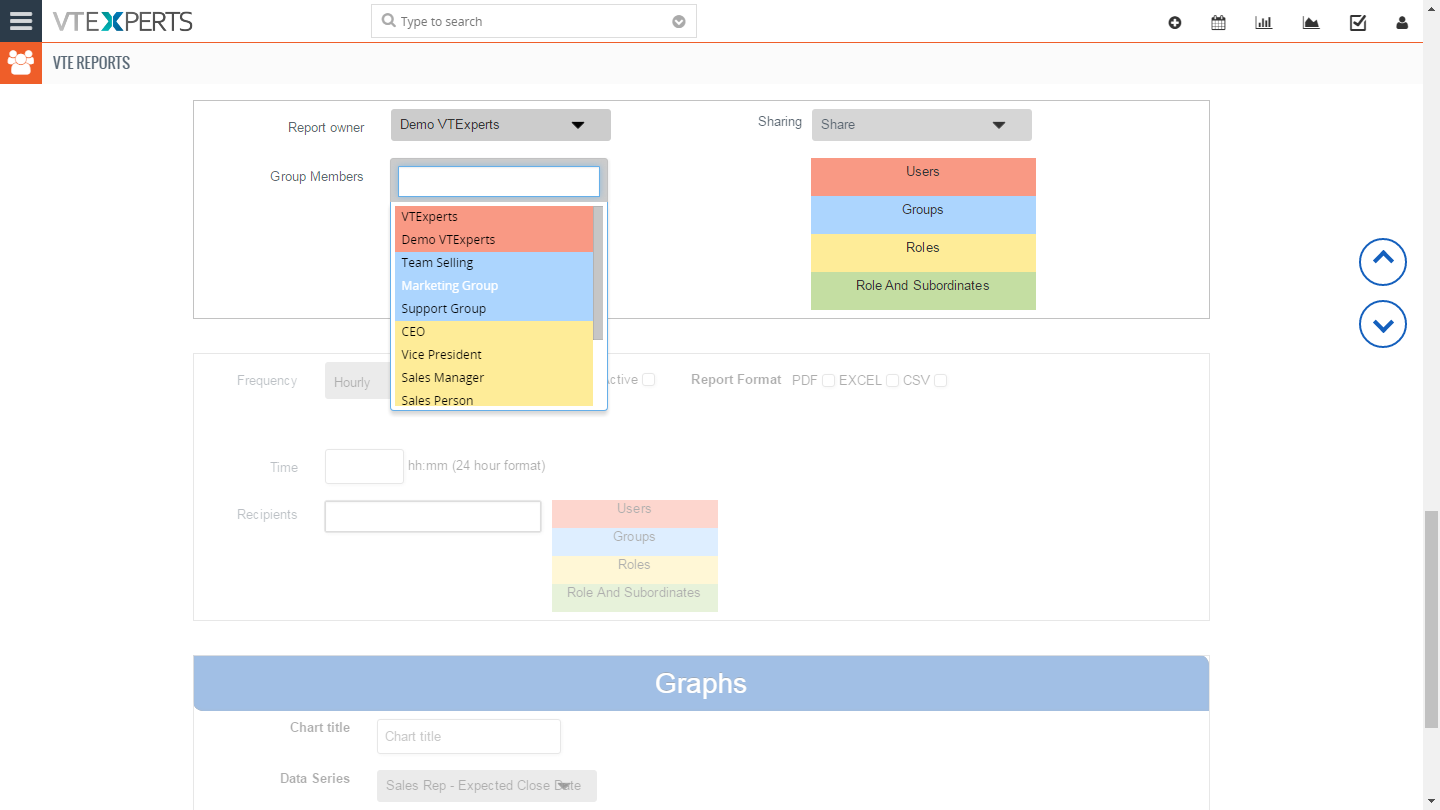Click the Groups legend swatch under Sharing
Viewport: 1440px width, 810px height.
(x=923, y=215)
